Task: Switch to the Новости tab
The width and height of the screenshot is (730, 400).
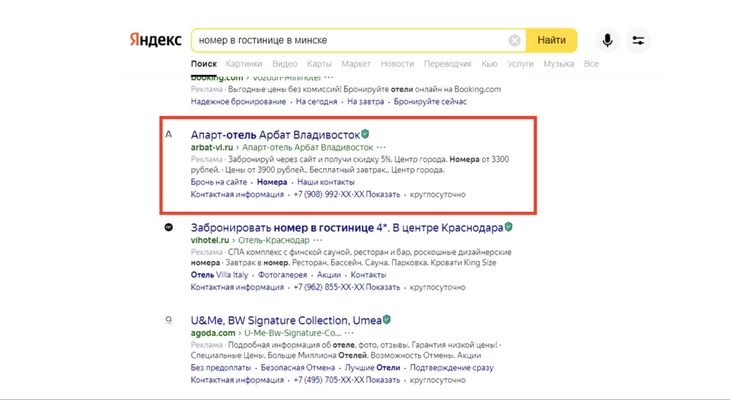Action: tap(397, 64)
